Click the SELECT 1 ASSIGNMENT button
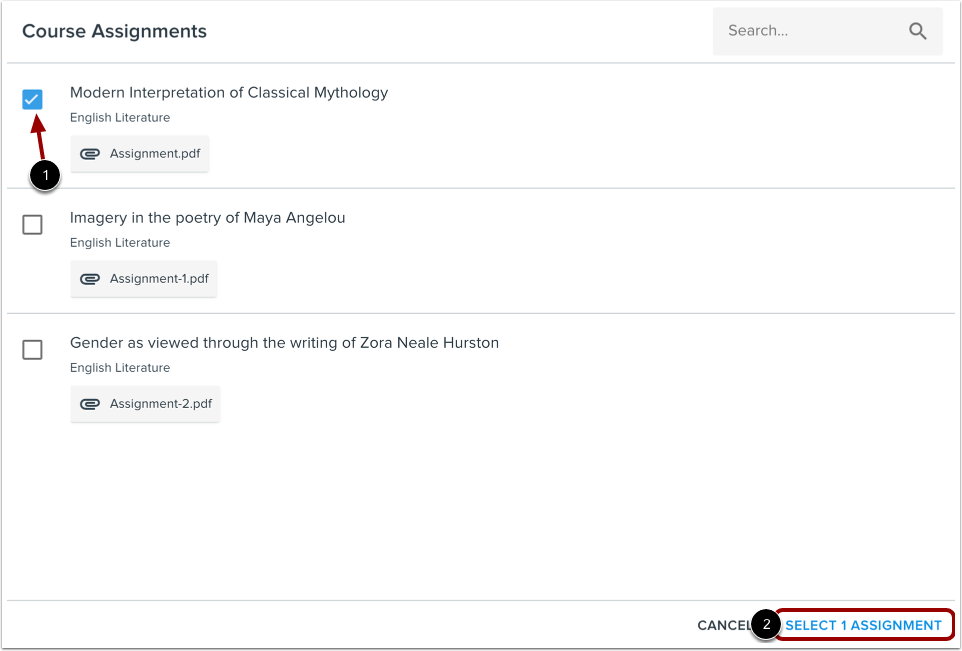The width and height of the screenshot is (962, 651). pos(863,624)
